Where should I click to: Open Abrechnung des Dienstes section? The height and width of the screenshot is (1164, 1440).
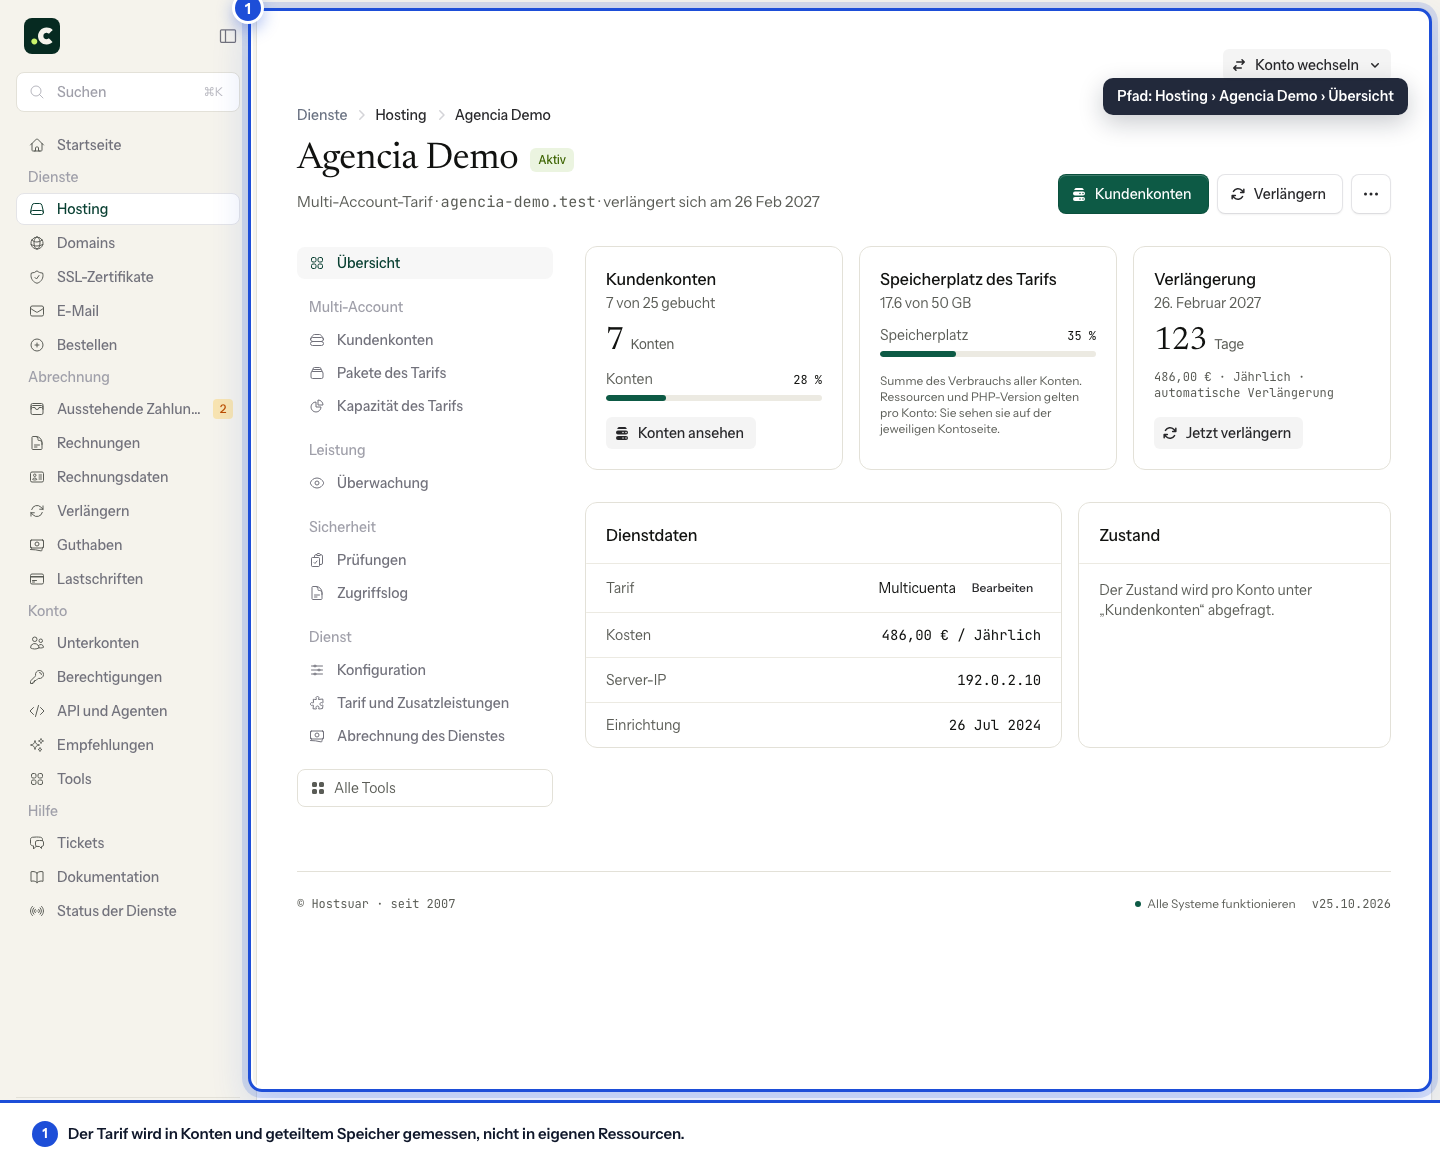pyautogui.click(x=425, y=736)
